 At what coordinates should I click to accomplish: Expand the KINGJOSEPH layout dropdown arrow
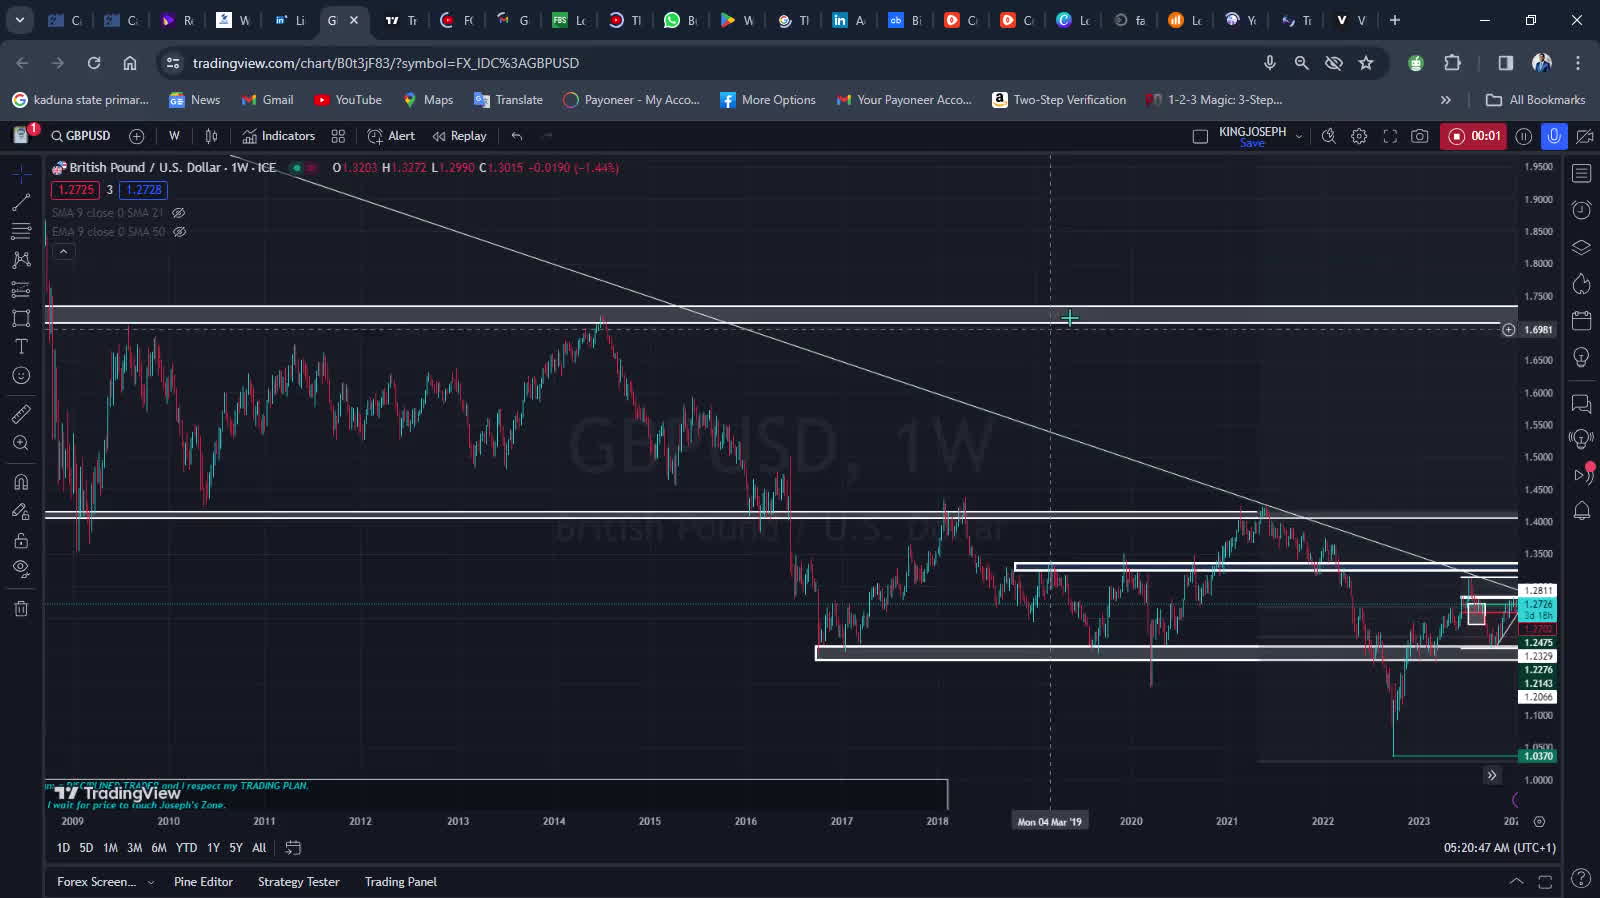(1299, 136)
